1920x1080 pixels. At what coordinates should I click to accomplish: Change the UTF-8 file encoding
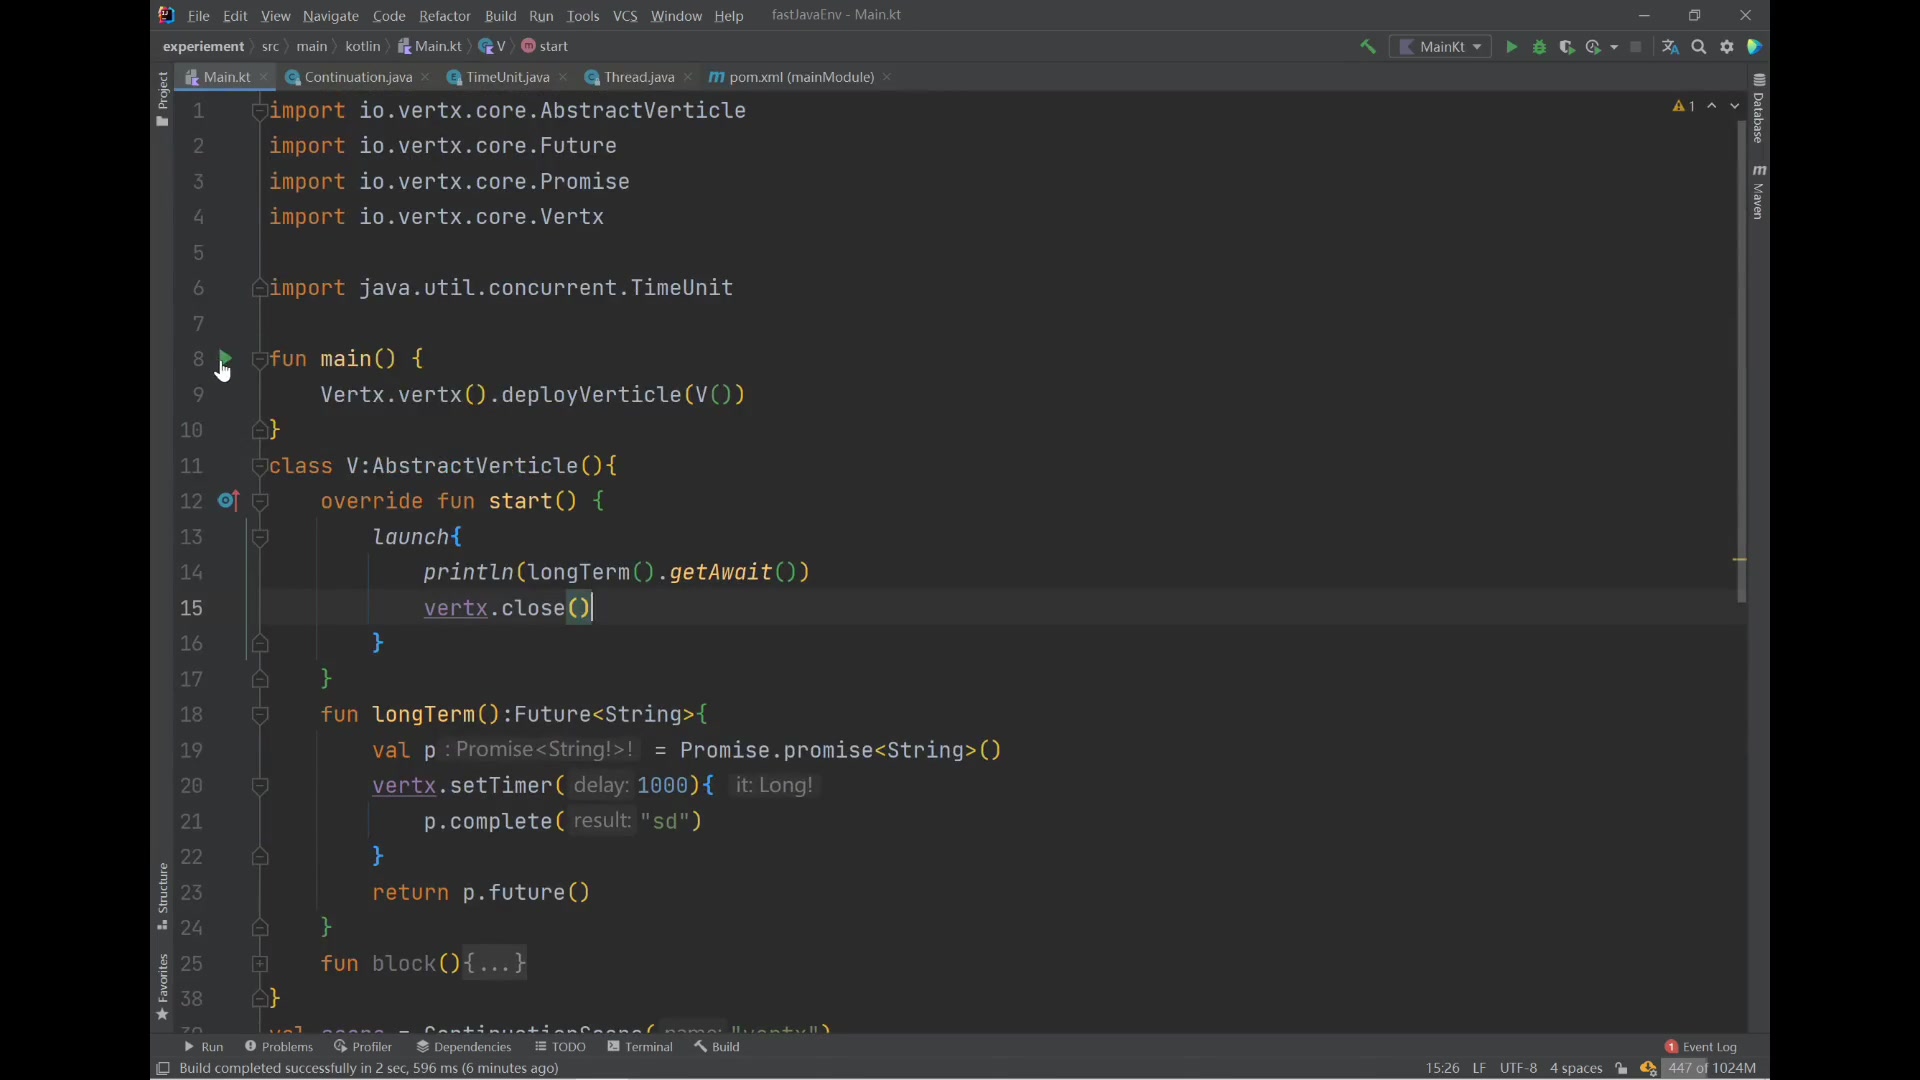click(1518, 1069)
